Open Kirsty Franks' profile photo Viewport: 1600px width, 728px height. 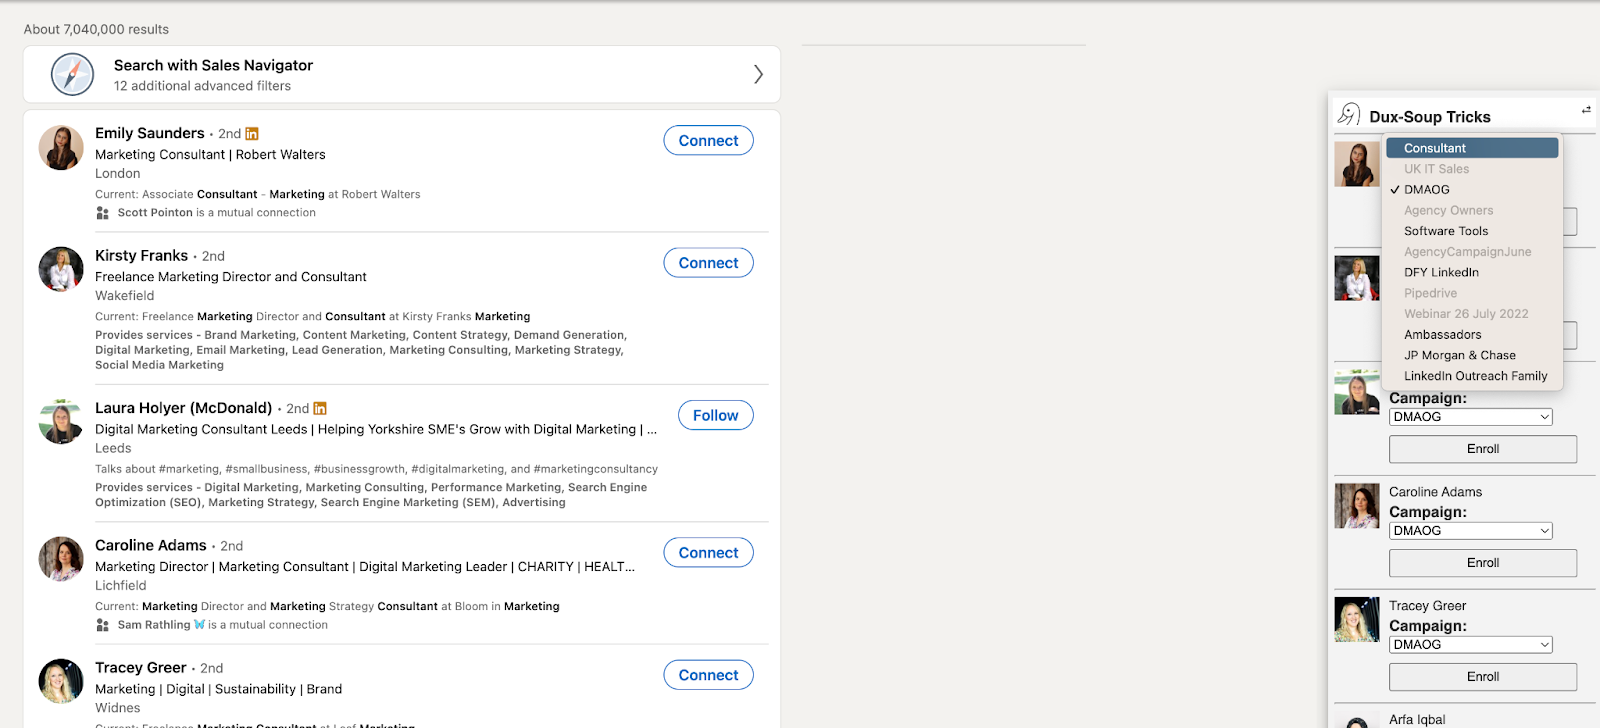tap(61, 270)
